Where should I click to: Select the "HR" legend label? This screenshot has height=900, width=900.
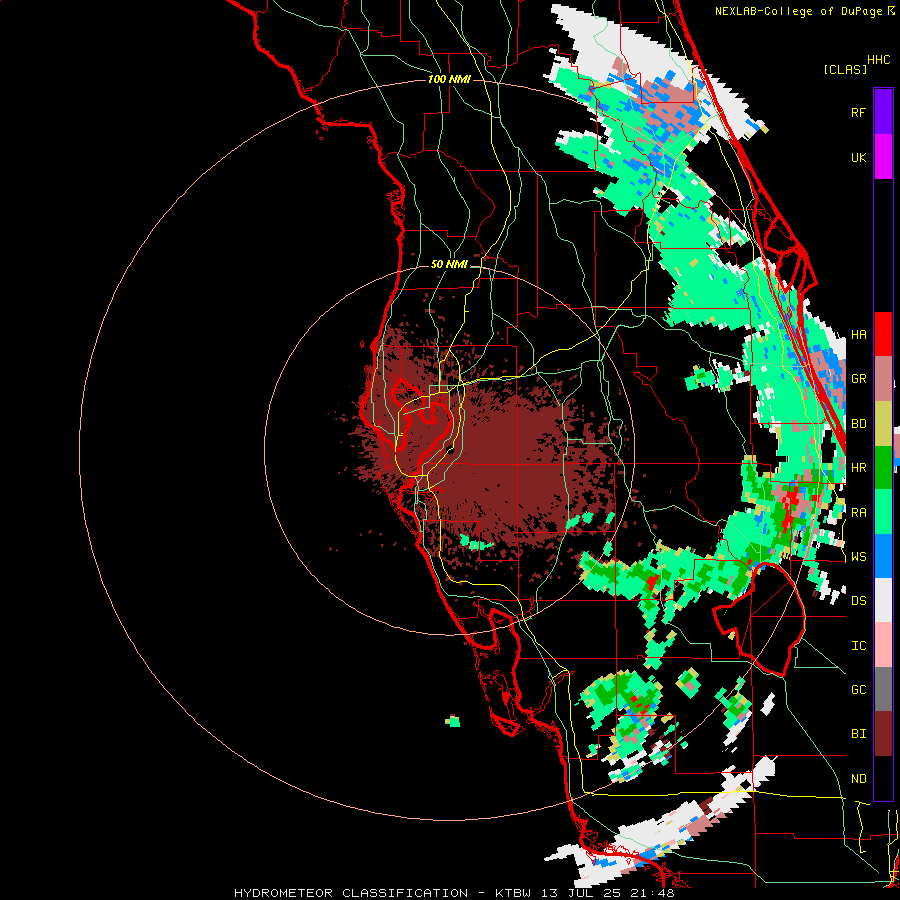(x=858, y=468)
